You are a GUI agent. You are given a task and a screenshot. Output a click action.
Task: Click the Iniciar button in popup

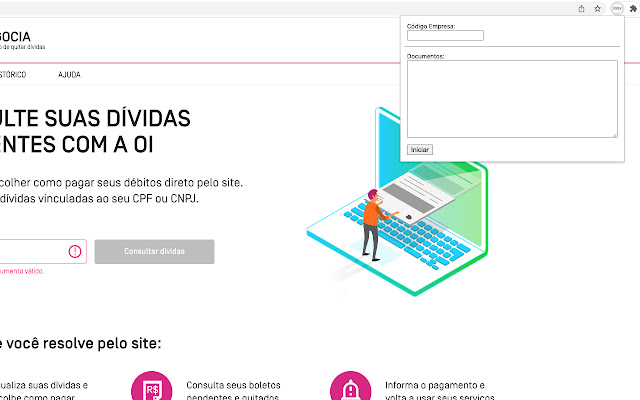(420, 149)
